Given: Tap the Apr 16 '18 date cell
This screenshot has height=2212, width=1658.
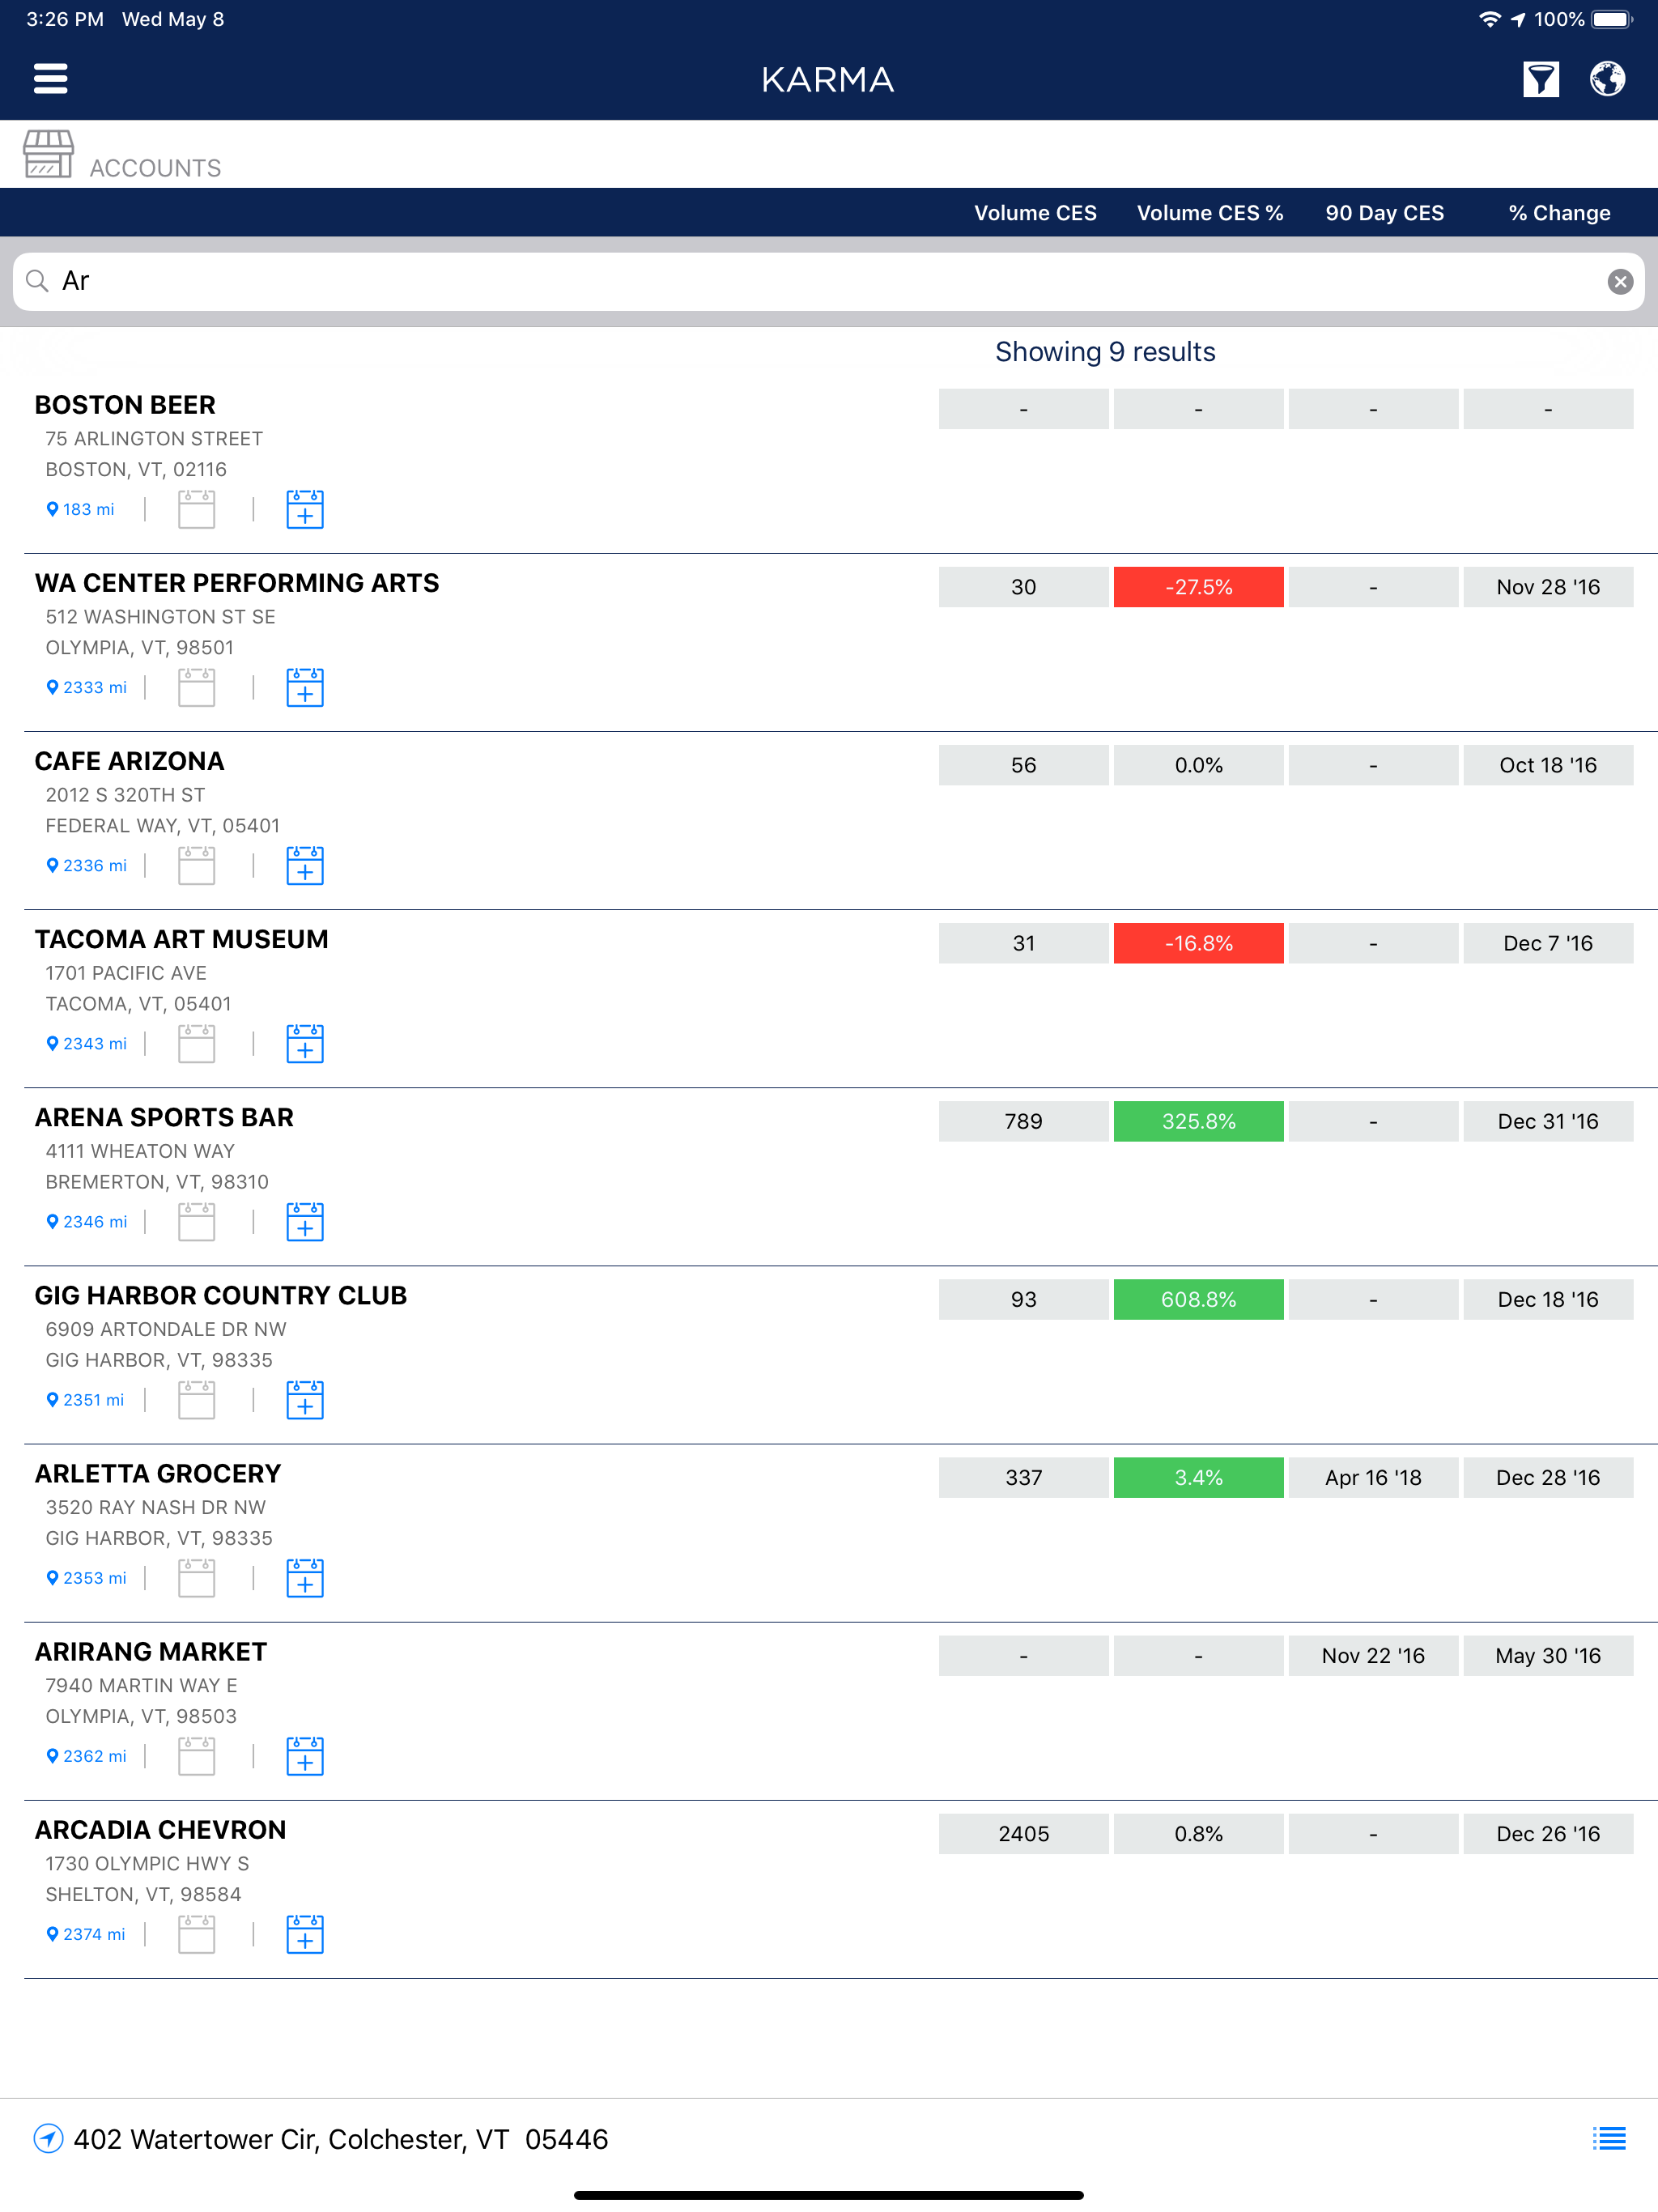Looking at the screenshot, I should pos(1373,1477).
